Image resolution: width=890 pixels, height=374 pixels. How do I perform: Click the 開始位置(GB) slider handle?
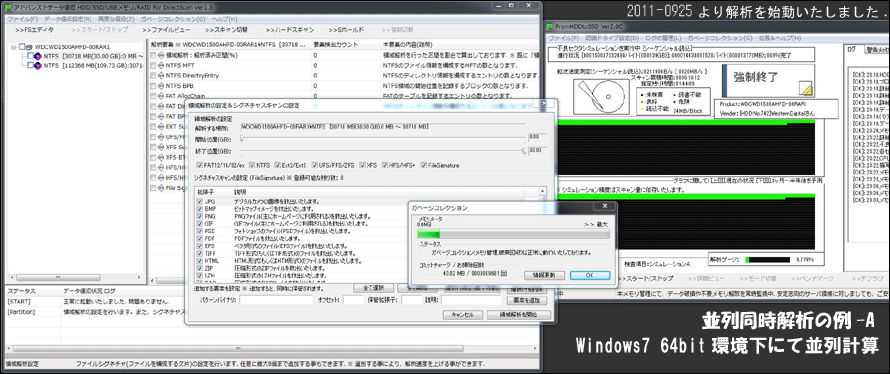[242, 137]
